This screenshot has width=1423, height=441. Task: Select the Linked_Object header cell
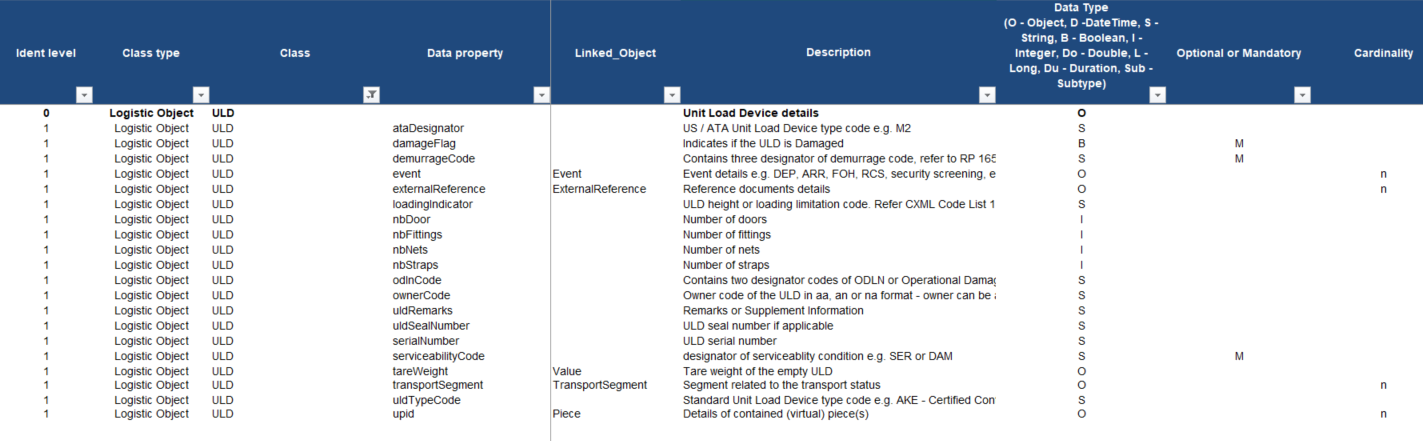(615, 53)
